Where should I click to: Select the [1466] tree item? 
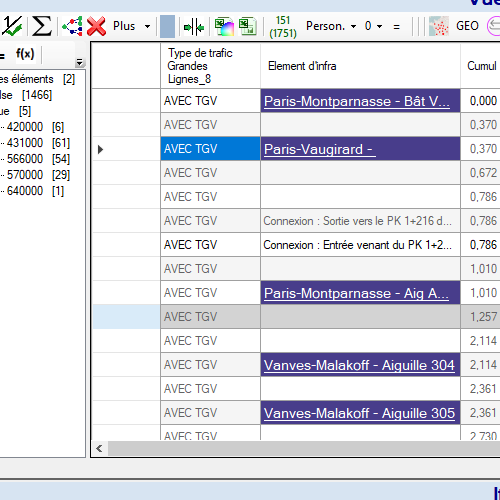[x=26, y=95]
